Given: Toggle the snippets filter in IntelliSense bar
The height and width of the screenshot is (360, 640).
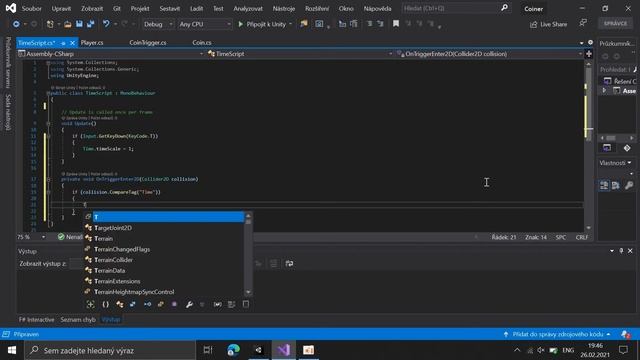Looking at the screenshot, I should click(246, 304).
